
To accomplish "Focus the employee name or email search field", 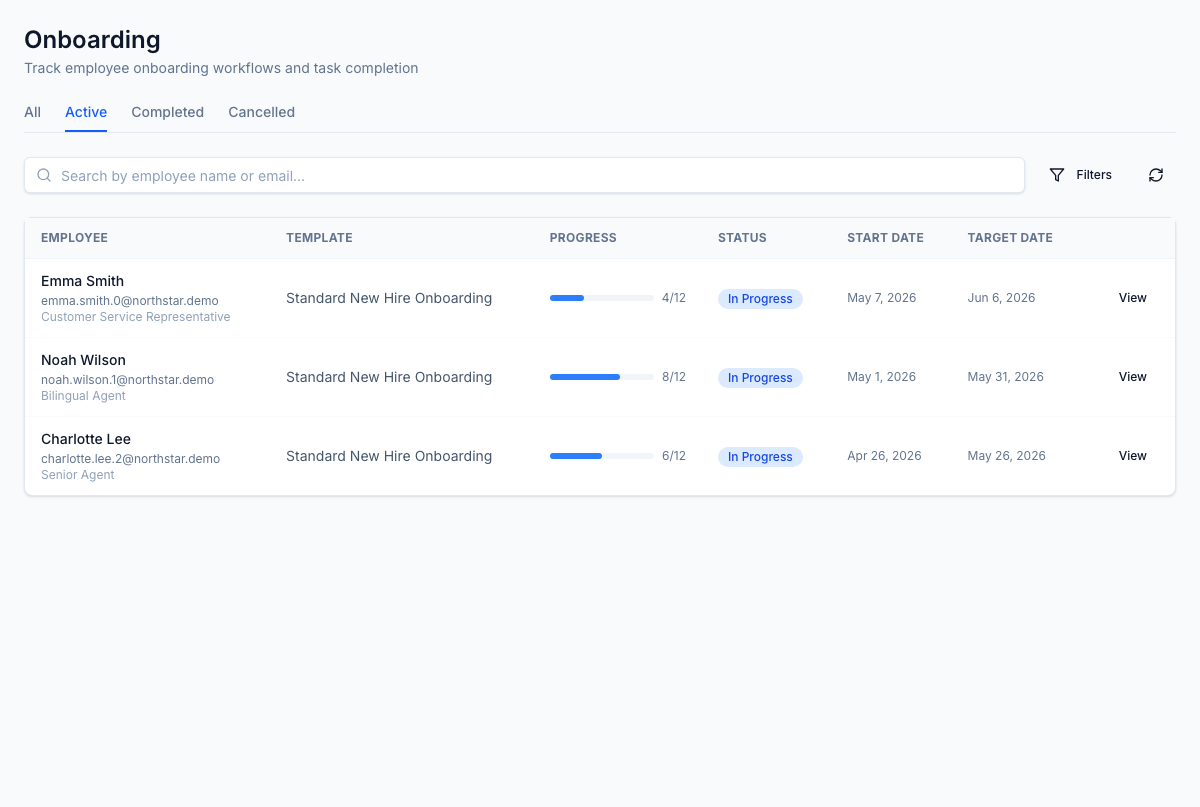I will coord(524,175).
